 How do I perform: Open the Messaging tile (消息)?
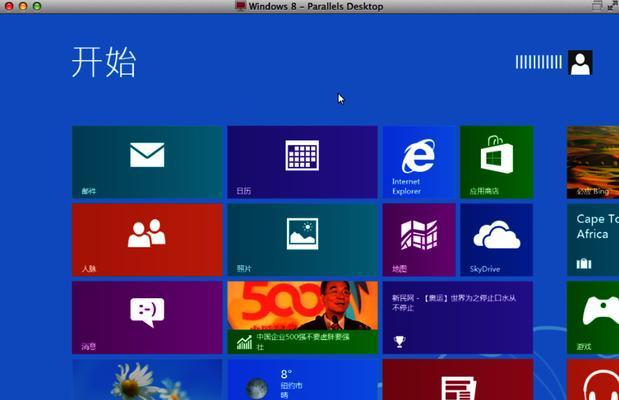(x=147, y=317)
